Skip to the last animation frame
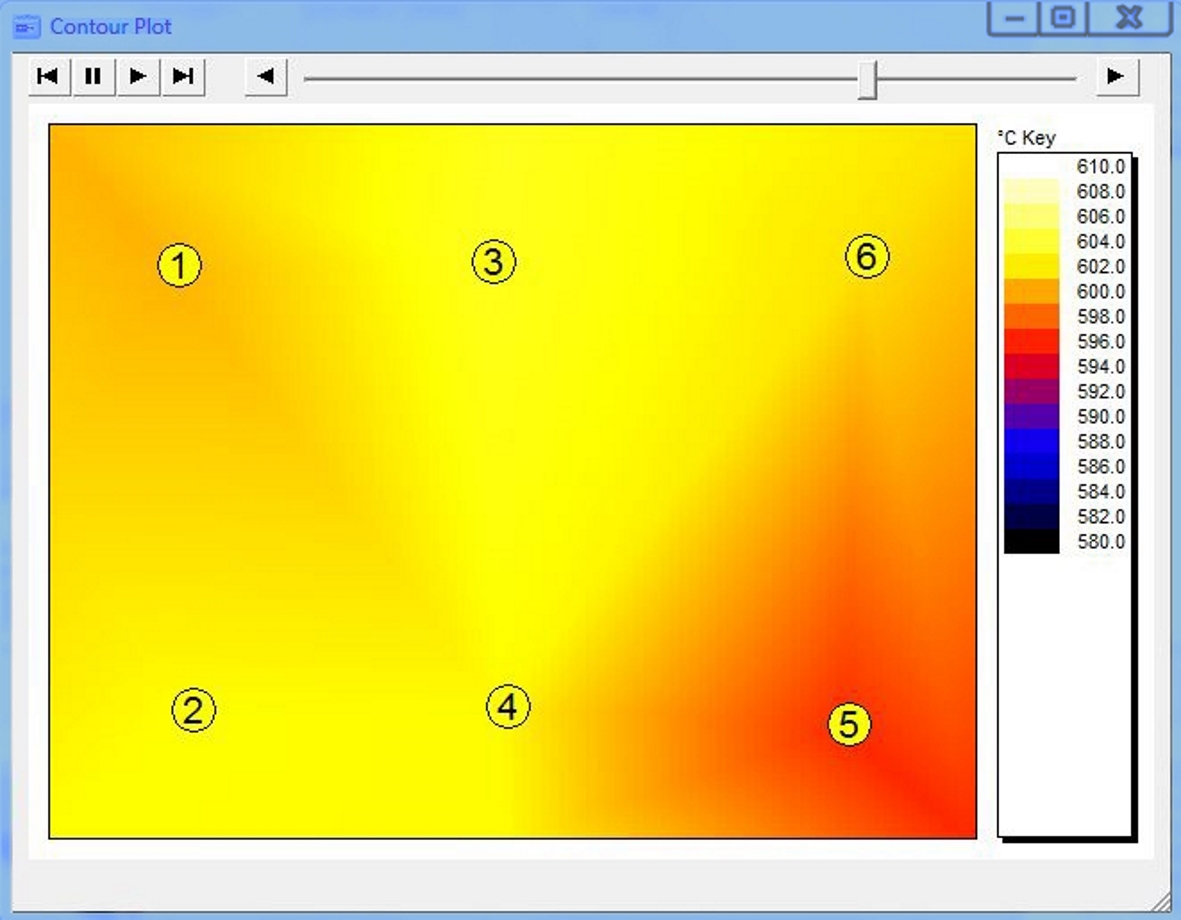Viewport: 1181px width, 920px height. tap(184, 76)
